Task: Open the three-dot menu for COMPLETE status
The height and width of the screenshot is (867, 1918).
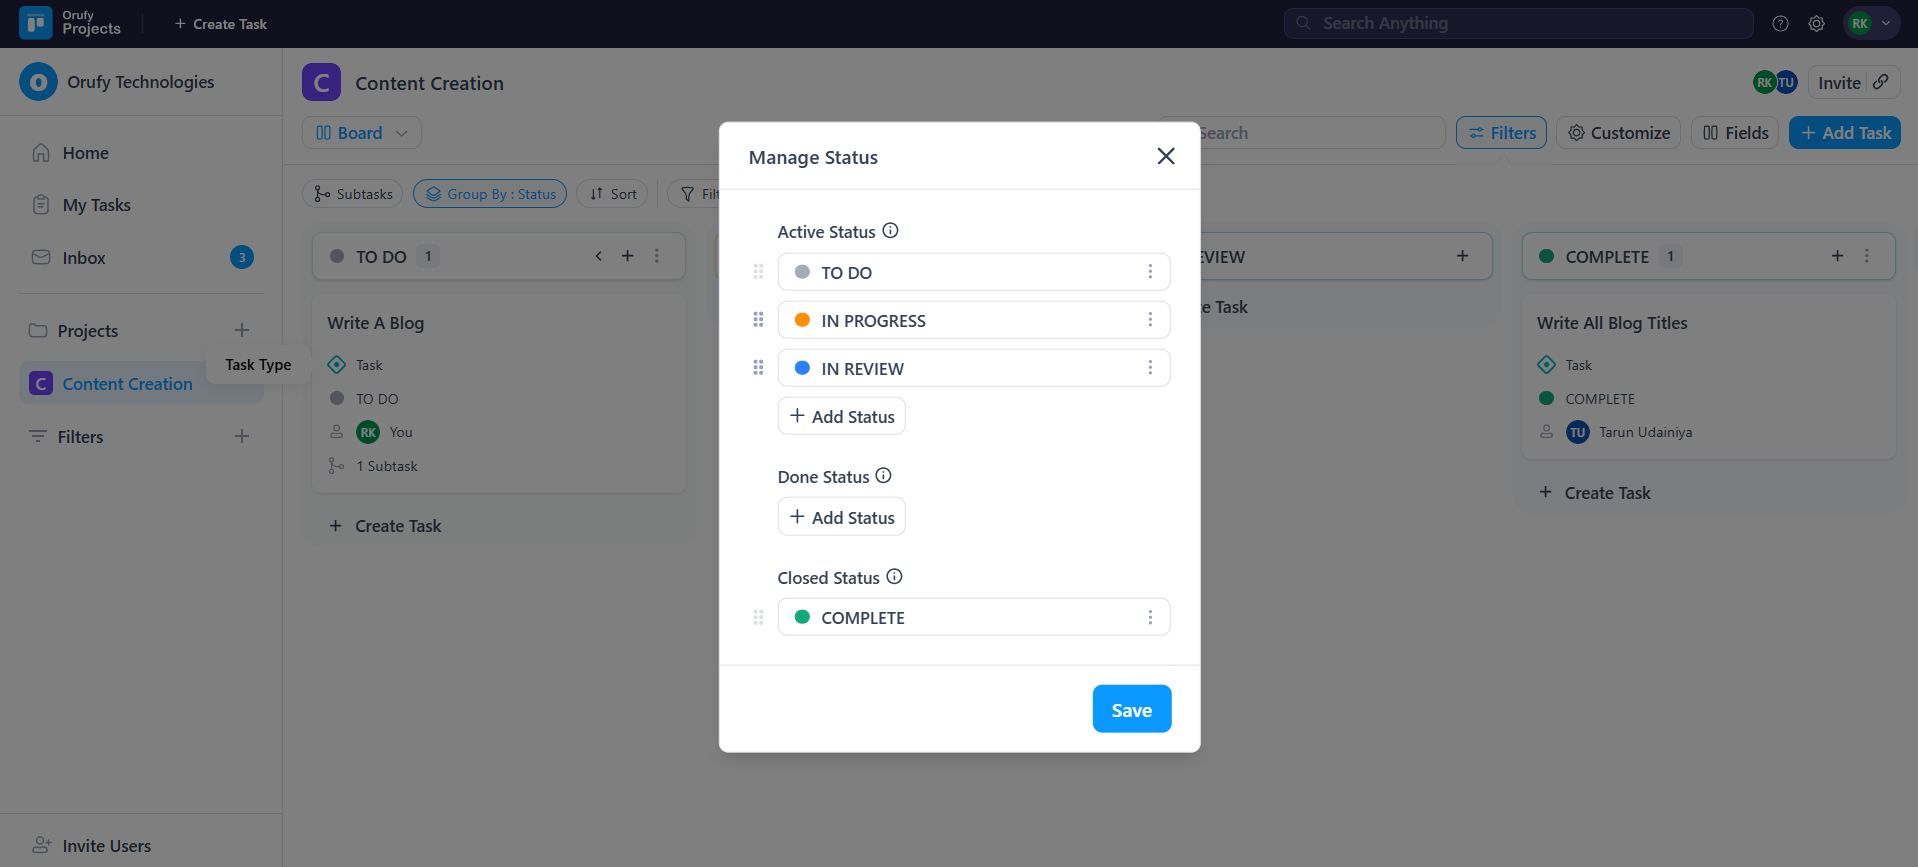Action: pos(1150,618)
